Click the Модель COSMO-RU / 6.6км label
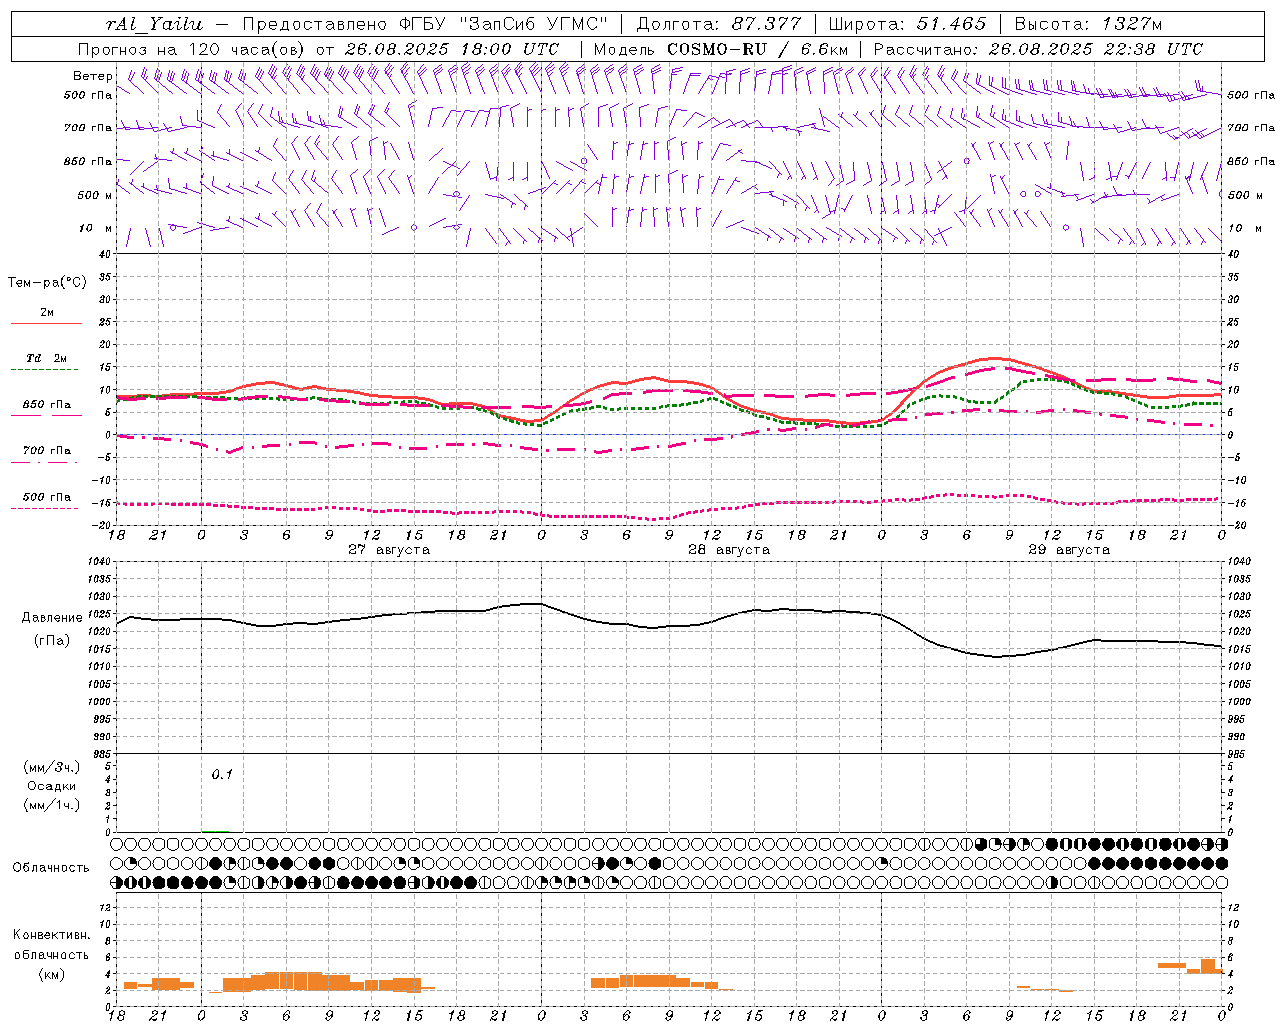Viewport: 1280px width, 1024px height. point(721,49)
